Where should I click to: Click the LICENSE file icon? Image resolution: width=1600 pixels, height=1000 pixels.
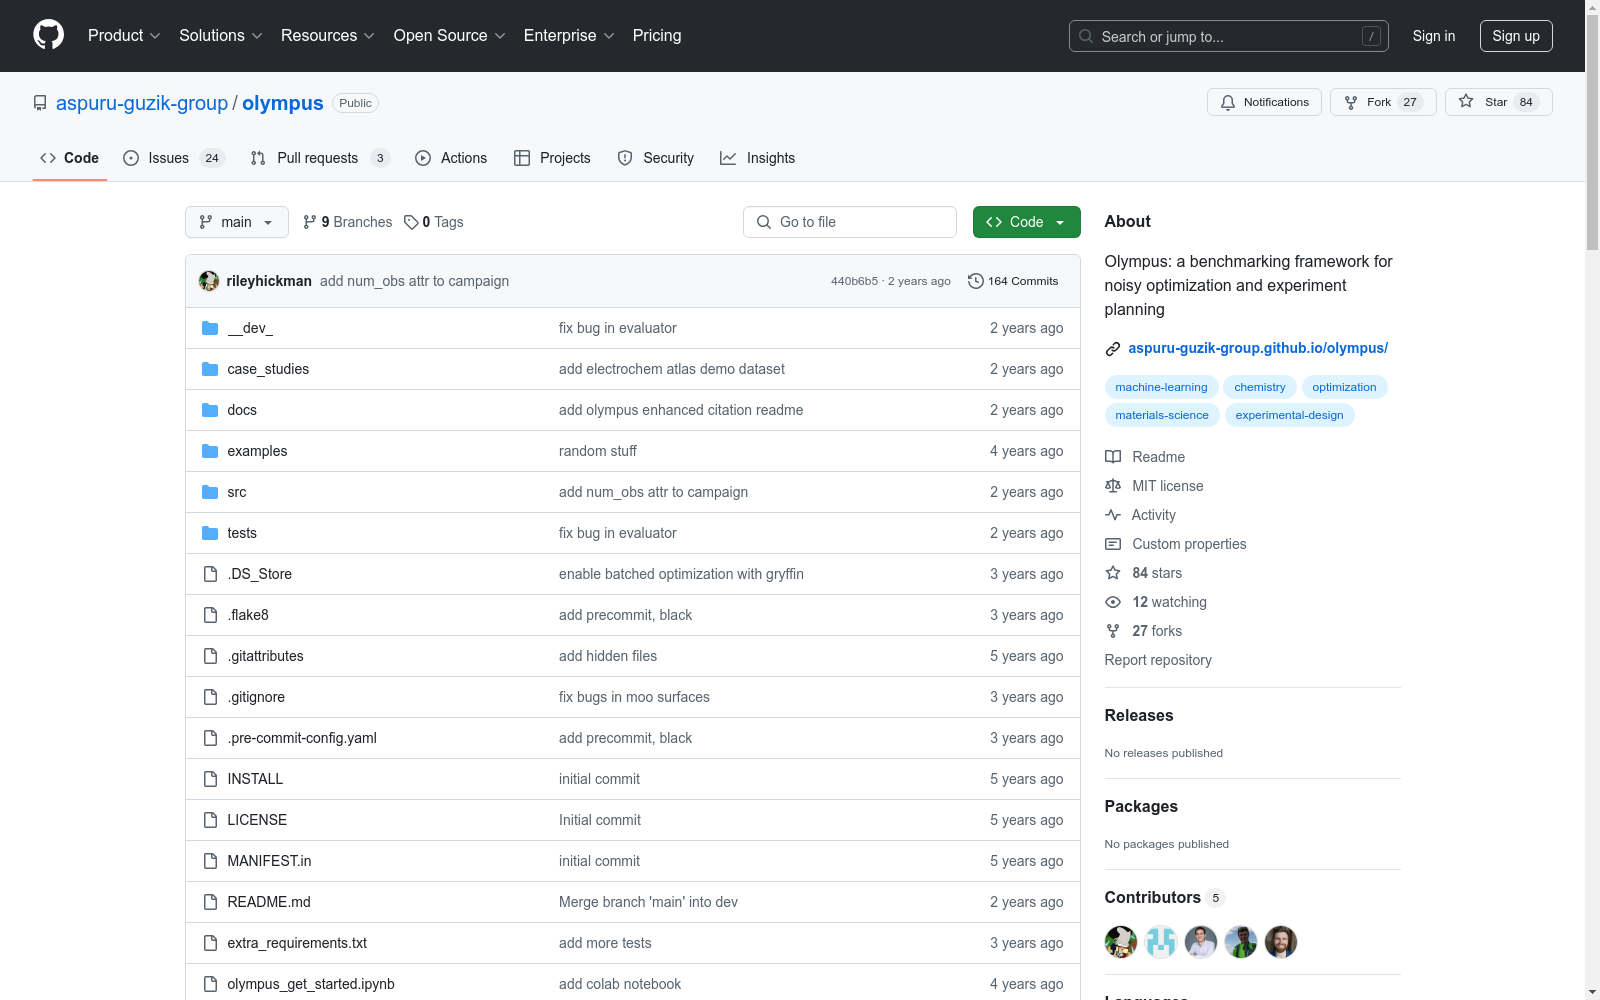coord(210,820)
